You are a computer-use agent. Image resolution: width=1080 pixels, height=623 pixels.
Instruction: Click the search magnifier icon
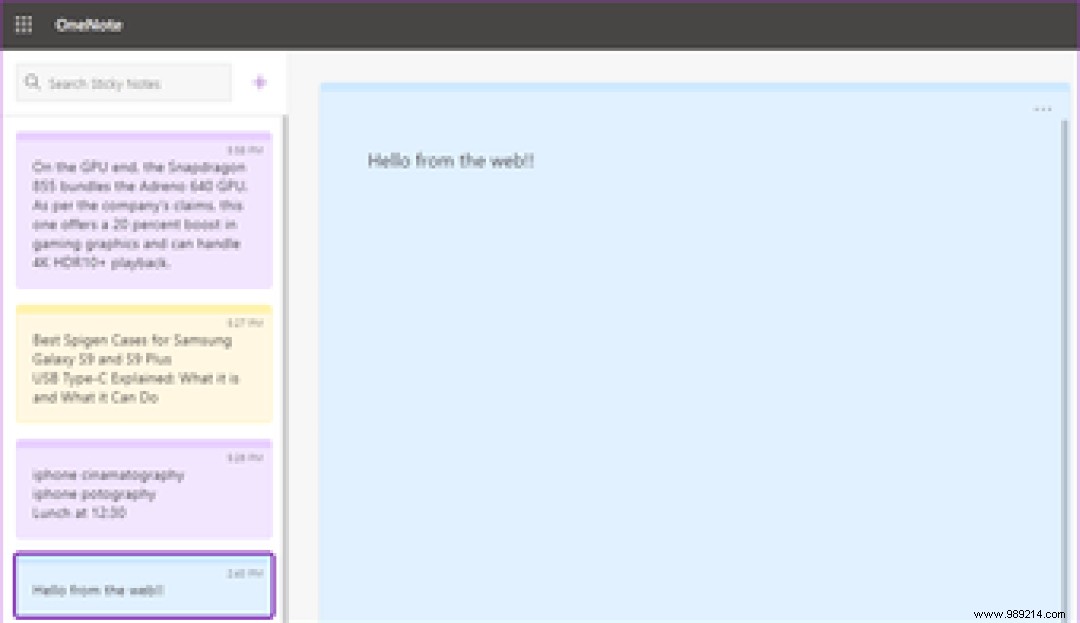(33, 82)
